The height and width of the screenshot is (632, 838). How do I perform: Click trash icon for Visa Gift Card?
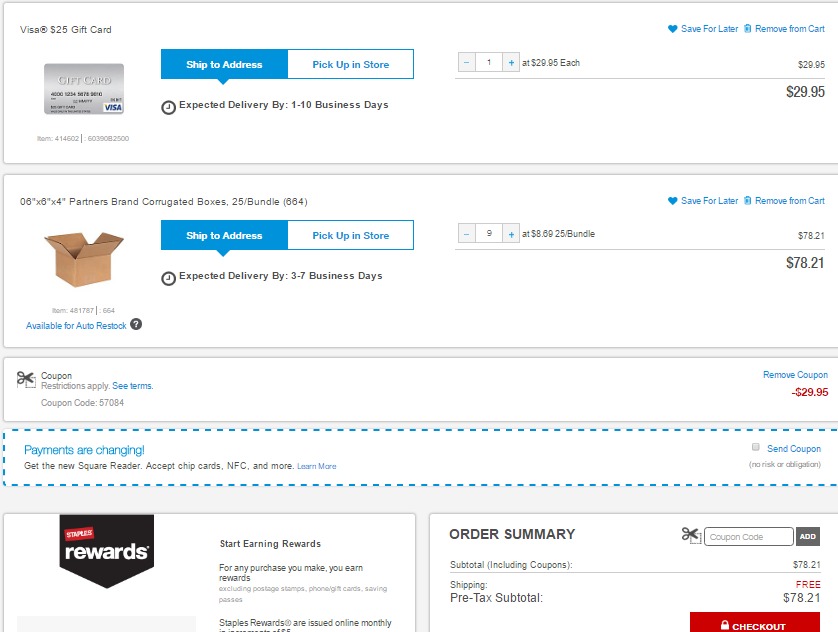click(748, 28)
